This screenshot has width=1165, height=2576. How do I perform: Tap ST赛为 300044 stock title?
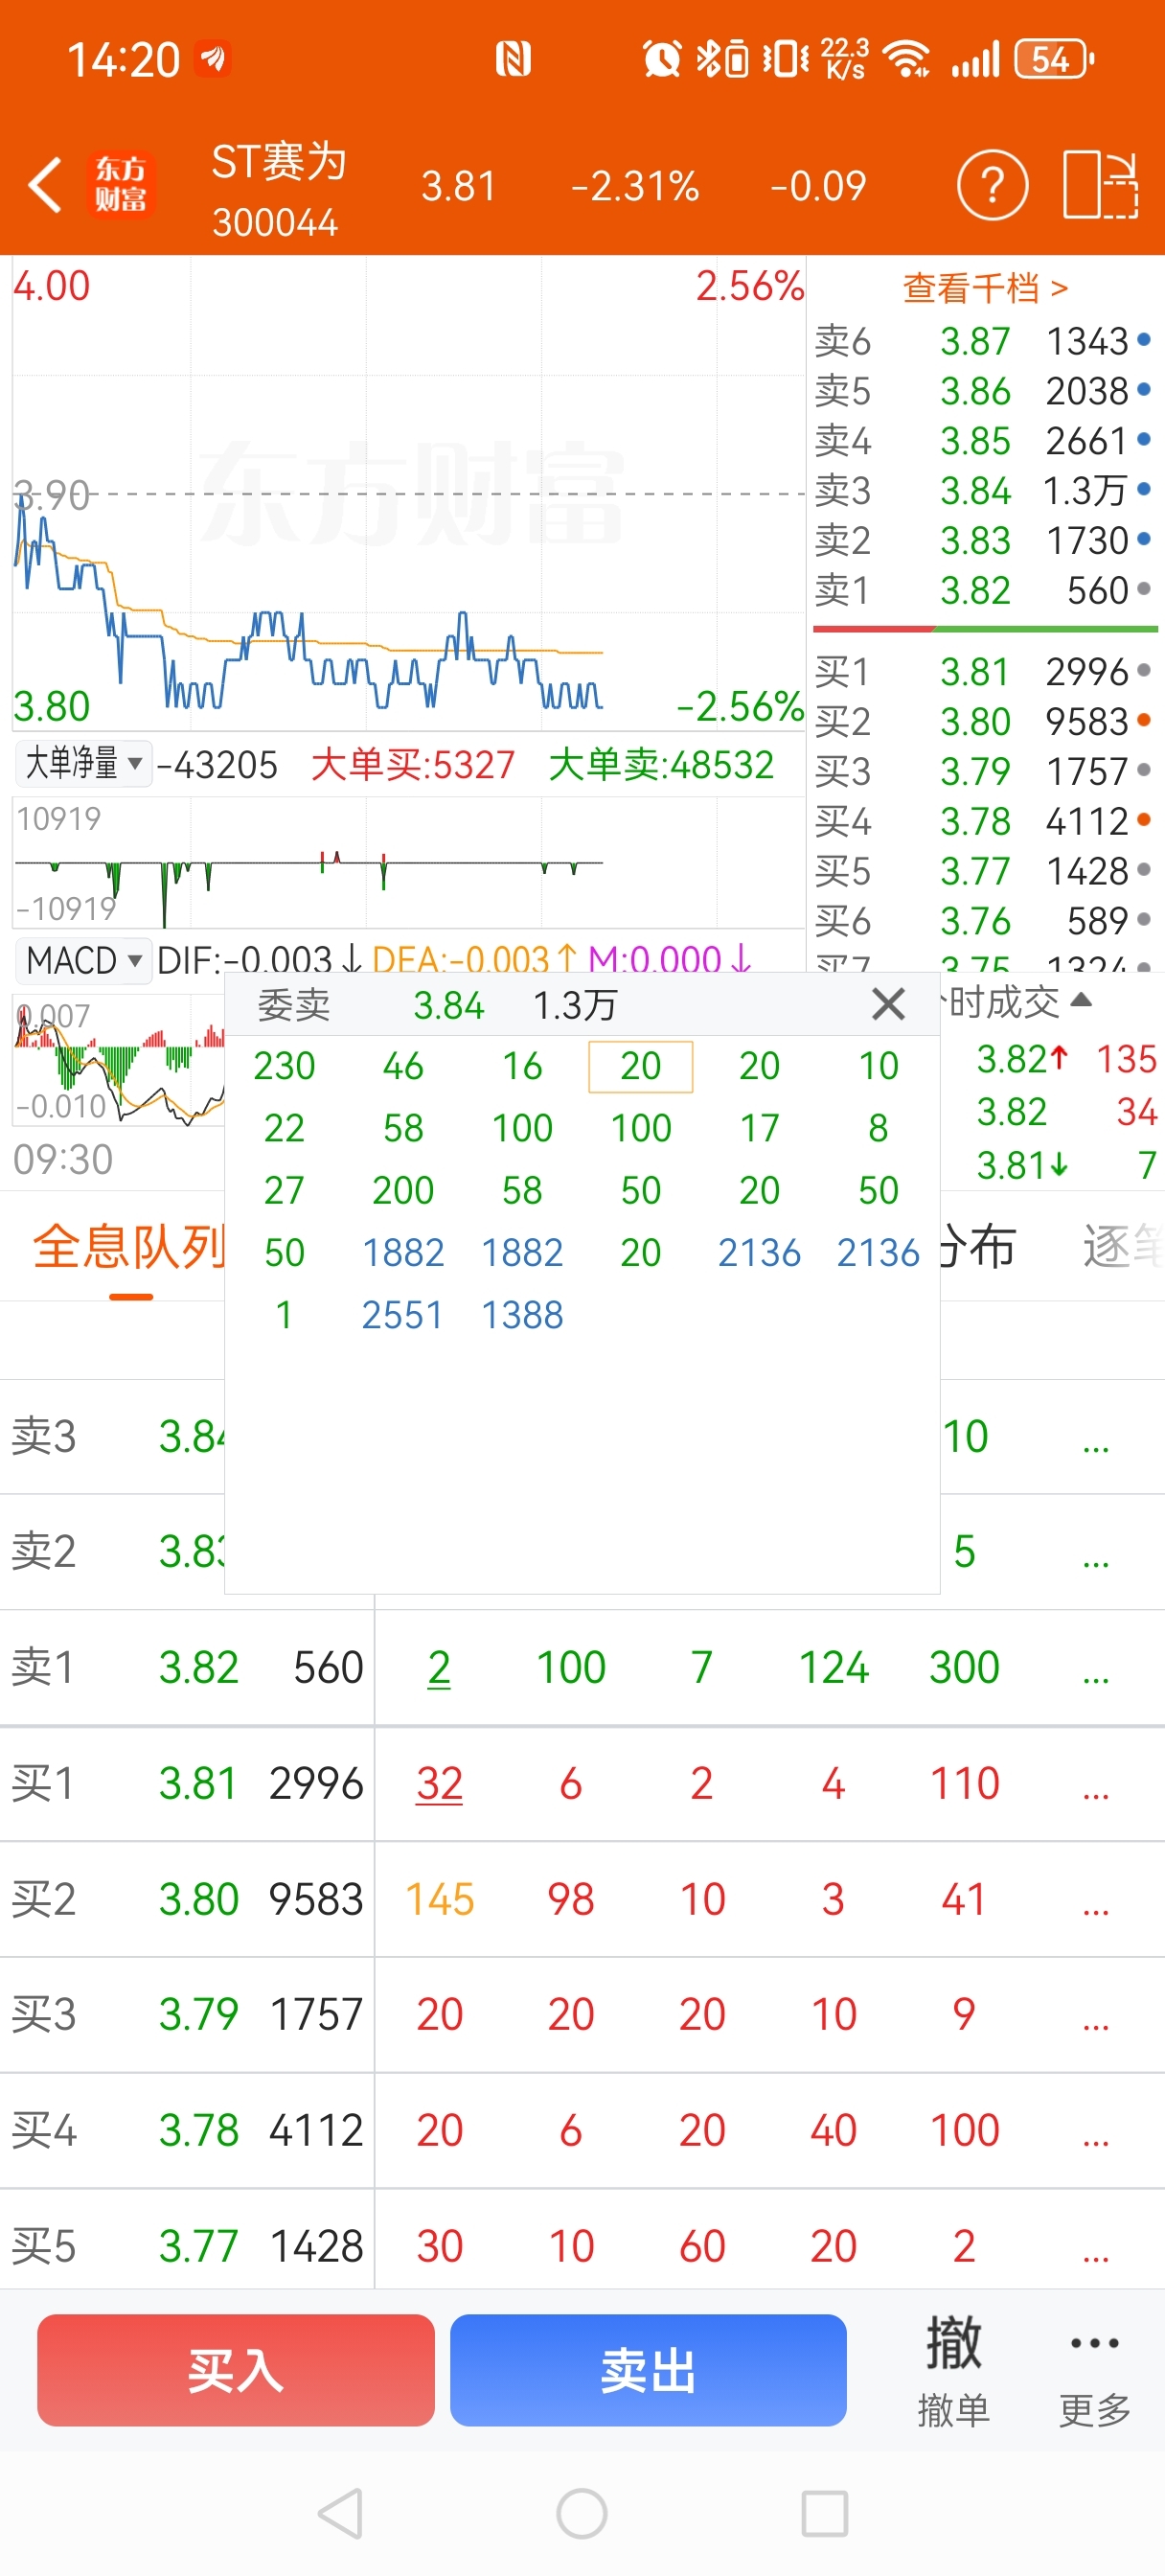278,189
